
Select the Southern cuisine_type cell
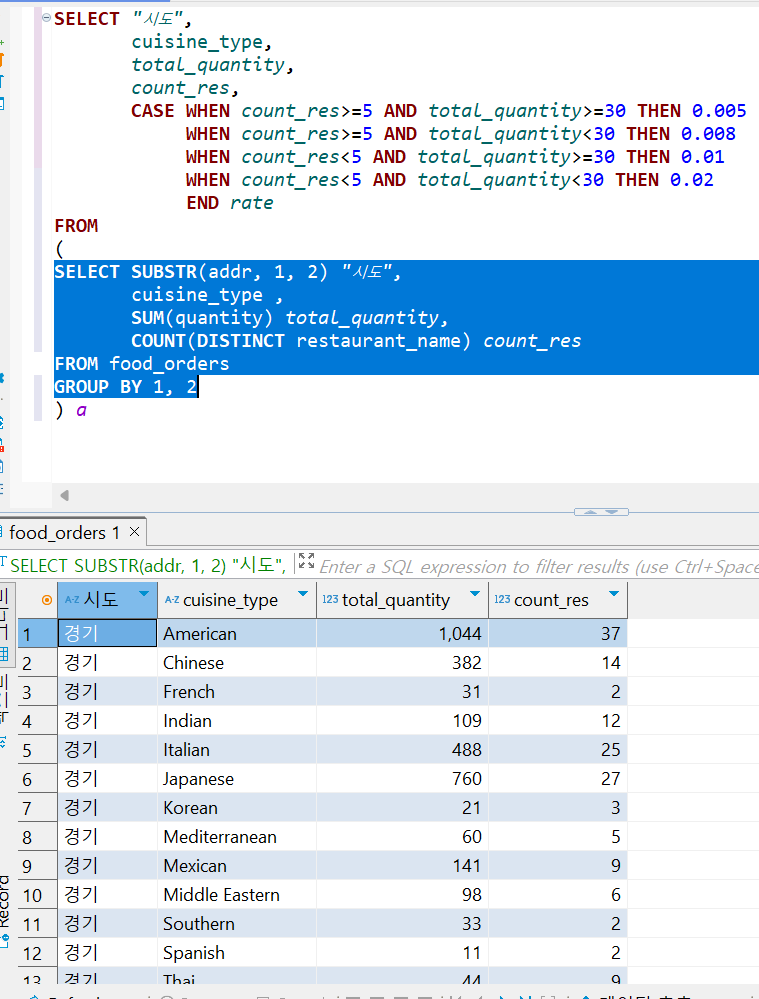pos(236,924)
